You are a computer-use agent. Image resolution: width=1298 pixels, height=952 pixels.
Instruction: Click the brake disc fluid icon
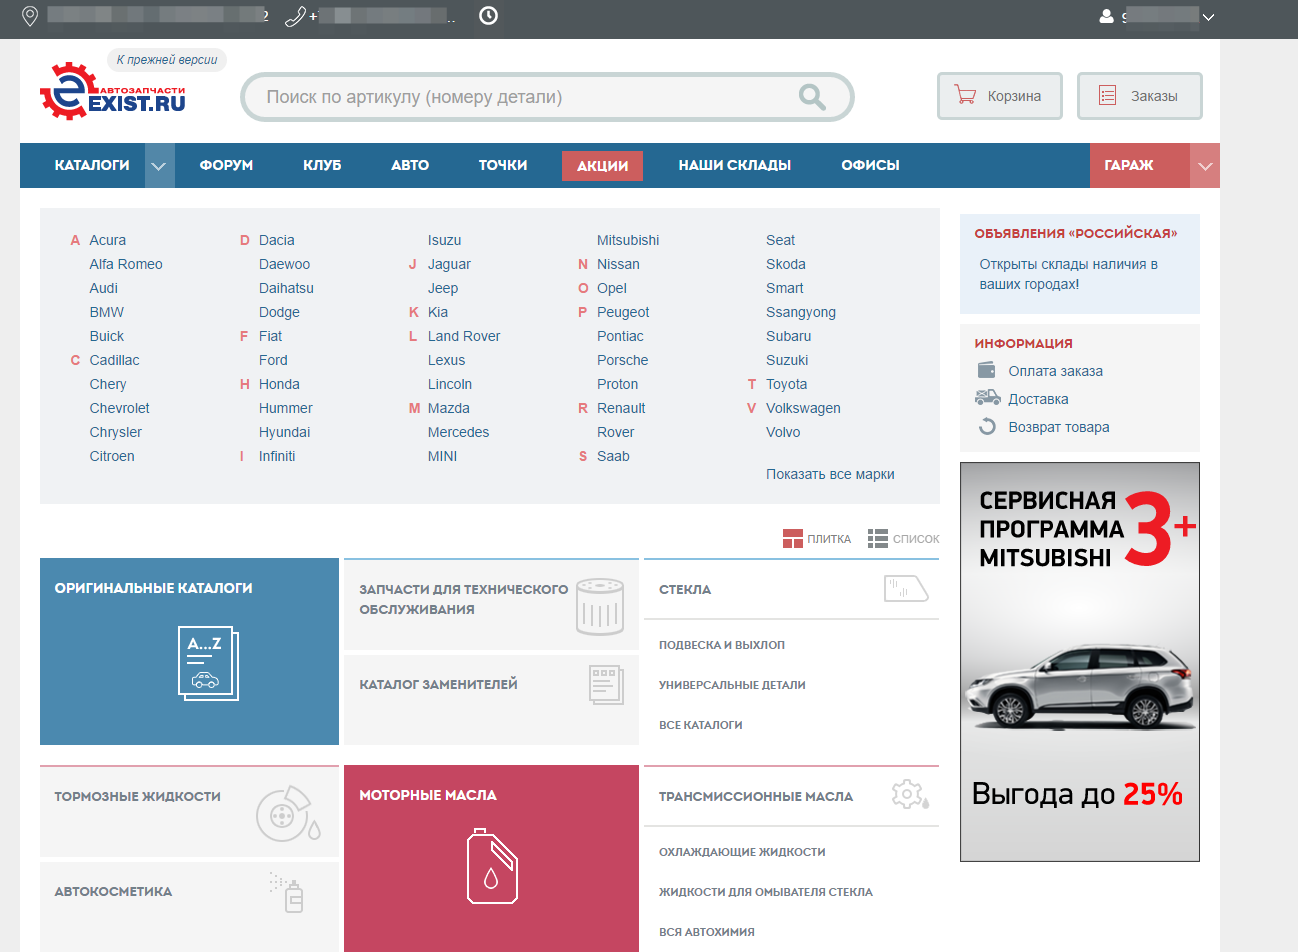[288, 814]
